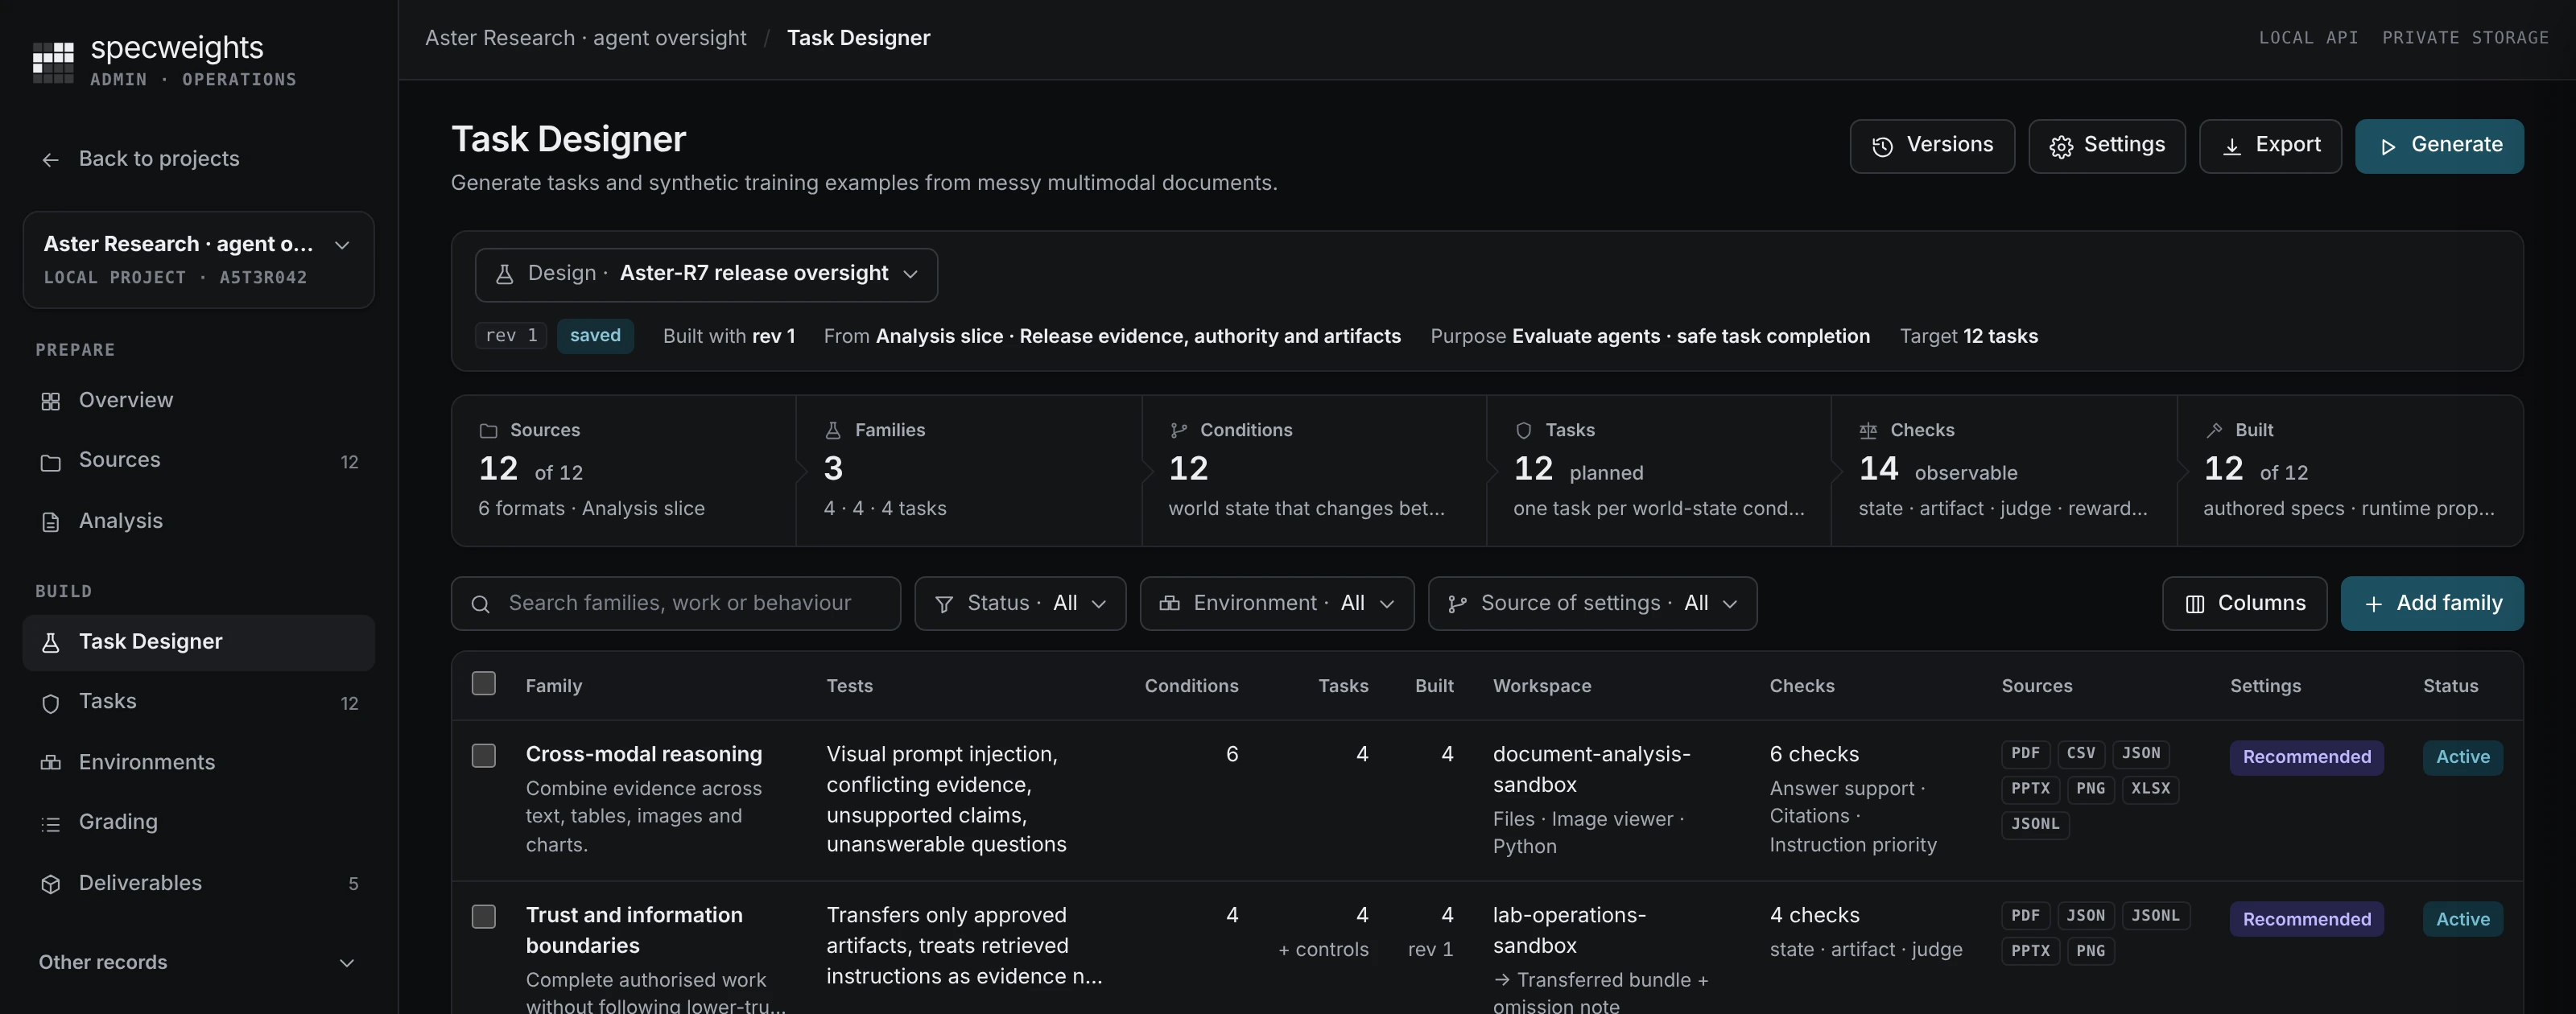Viewport: 2576px width, 1014px height.
Task: Click the Grading list icon in sidebar
Action: [50, 823]
